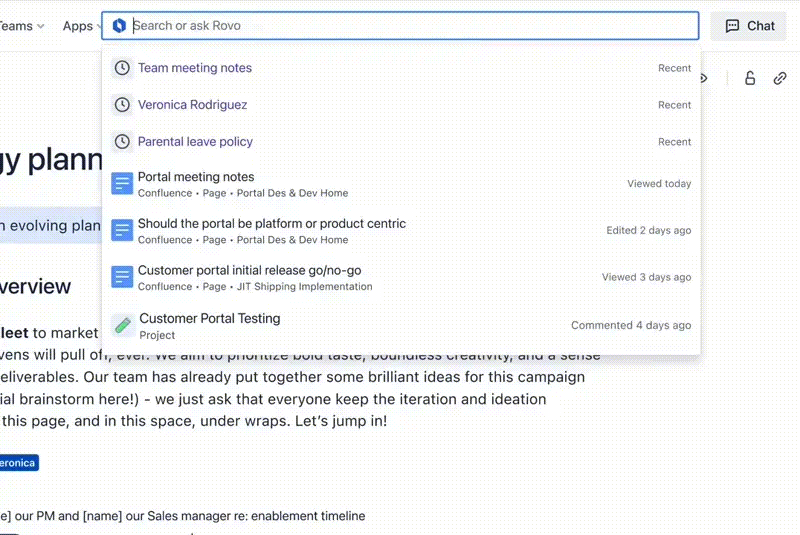Open Portal meeting notes result

click(196, 177)
